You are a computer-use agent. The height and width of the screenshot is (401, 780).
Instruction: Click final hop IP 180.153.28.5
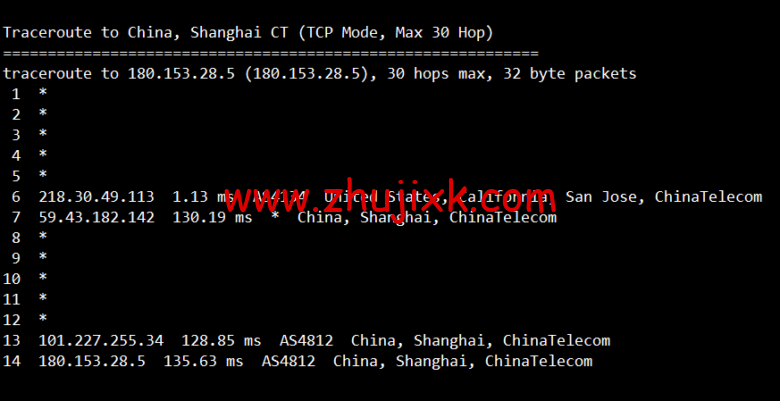[x=92, y=361]
